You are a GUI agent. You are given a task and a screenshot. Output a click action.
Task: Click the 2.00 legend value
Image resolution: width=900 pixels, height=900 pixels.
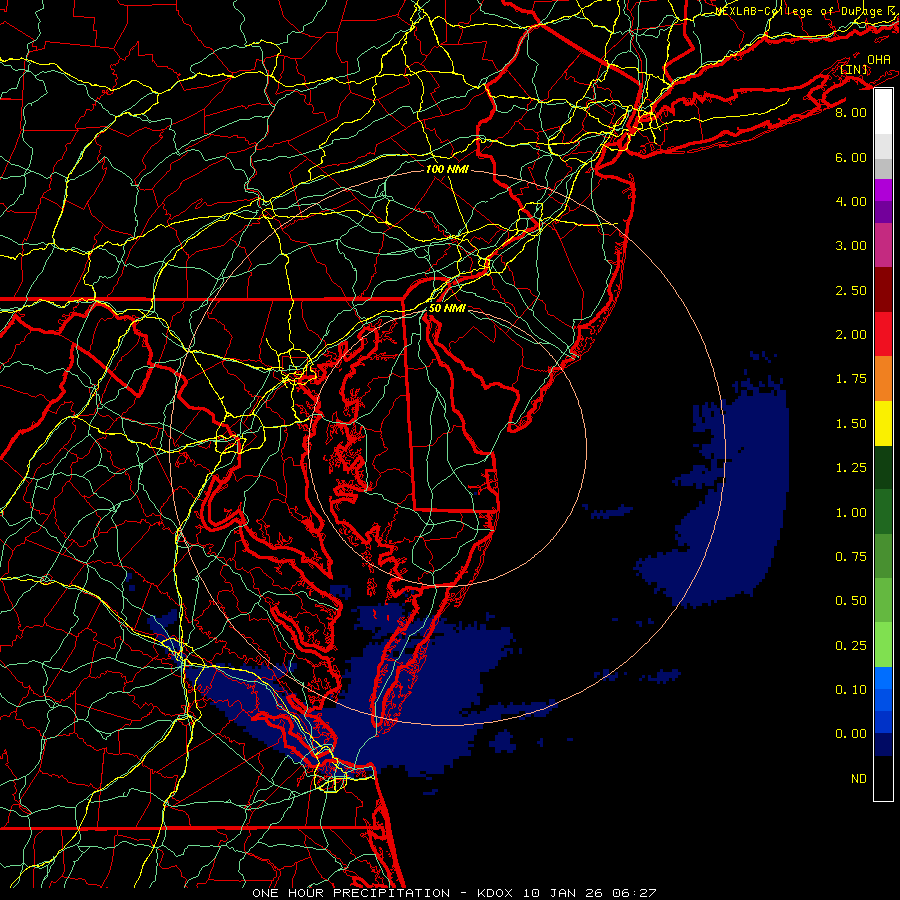click(851, 335)
